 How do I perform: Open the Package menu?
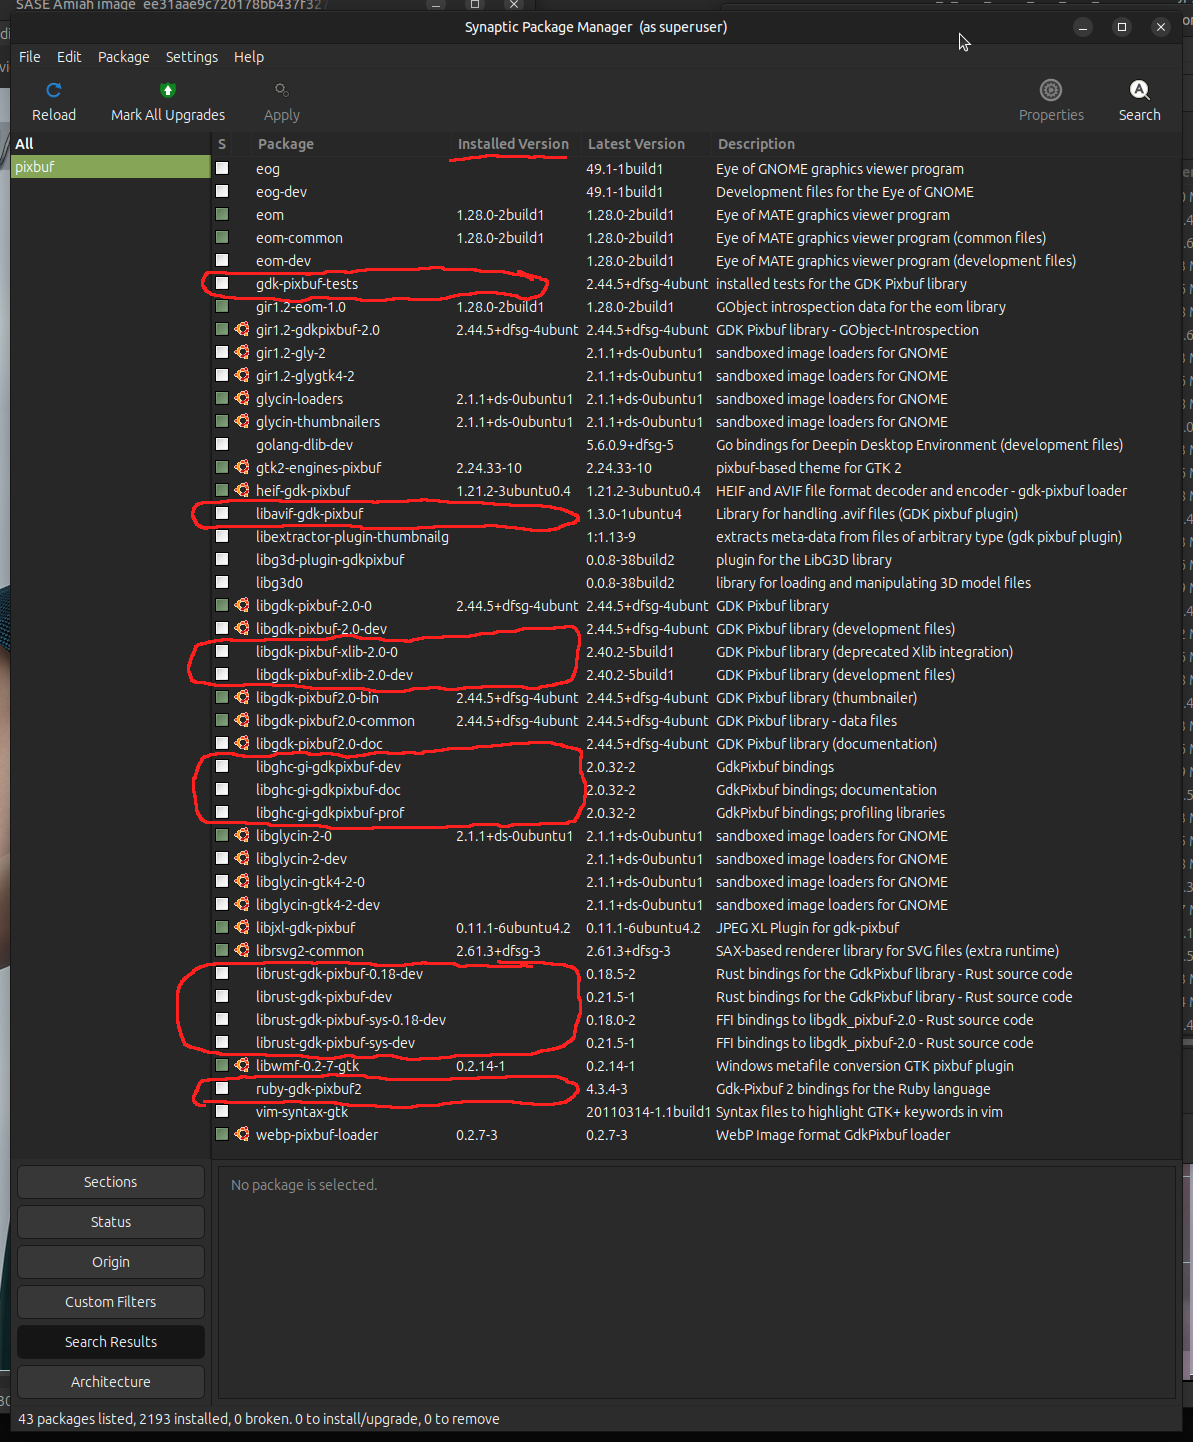[124, 57]
